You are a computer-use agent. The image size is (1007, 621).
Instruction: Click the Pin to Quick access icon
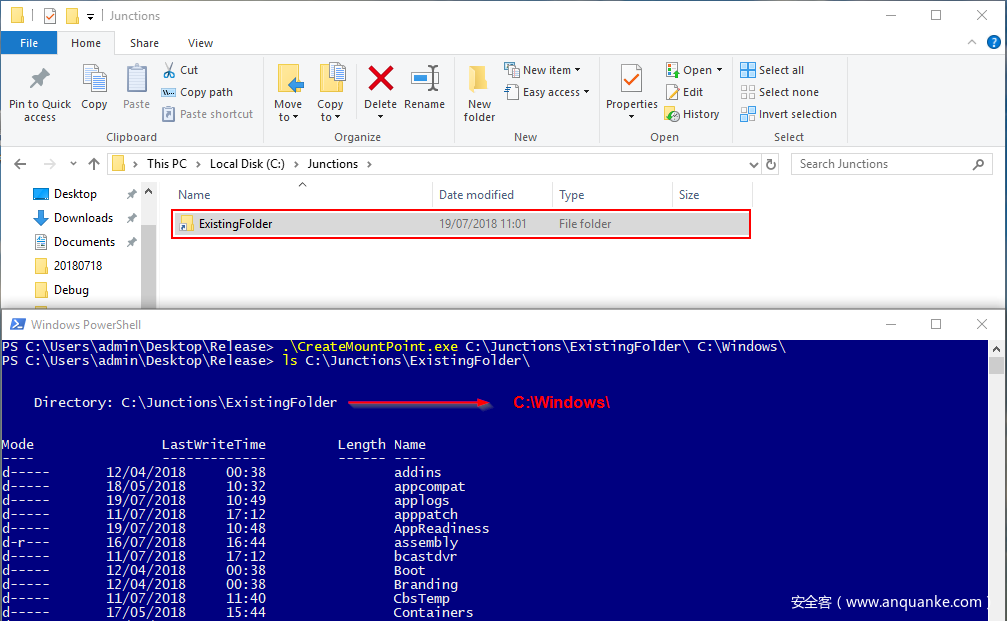tap(40, 80)
